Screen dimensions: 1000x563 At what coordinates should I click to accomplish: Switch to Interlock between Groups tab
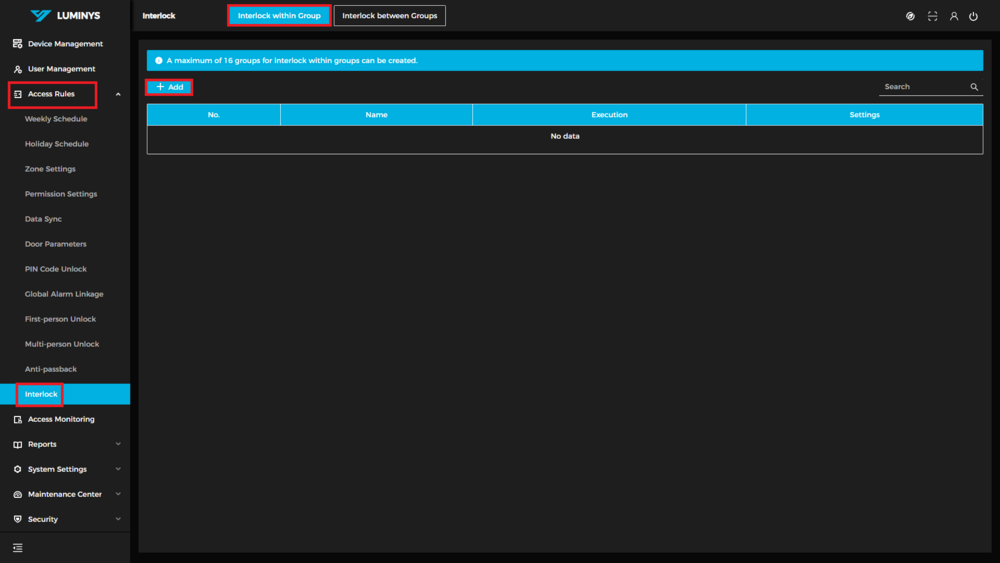point(389,16)
